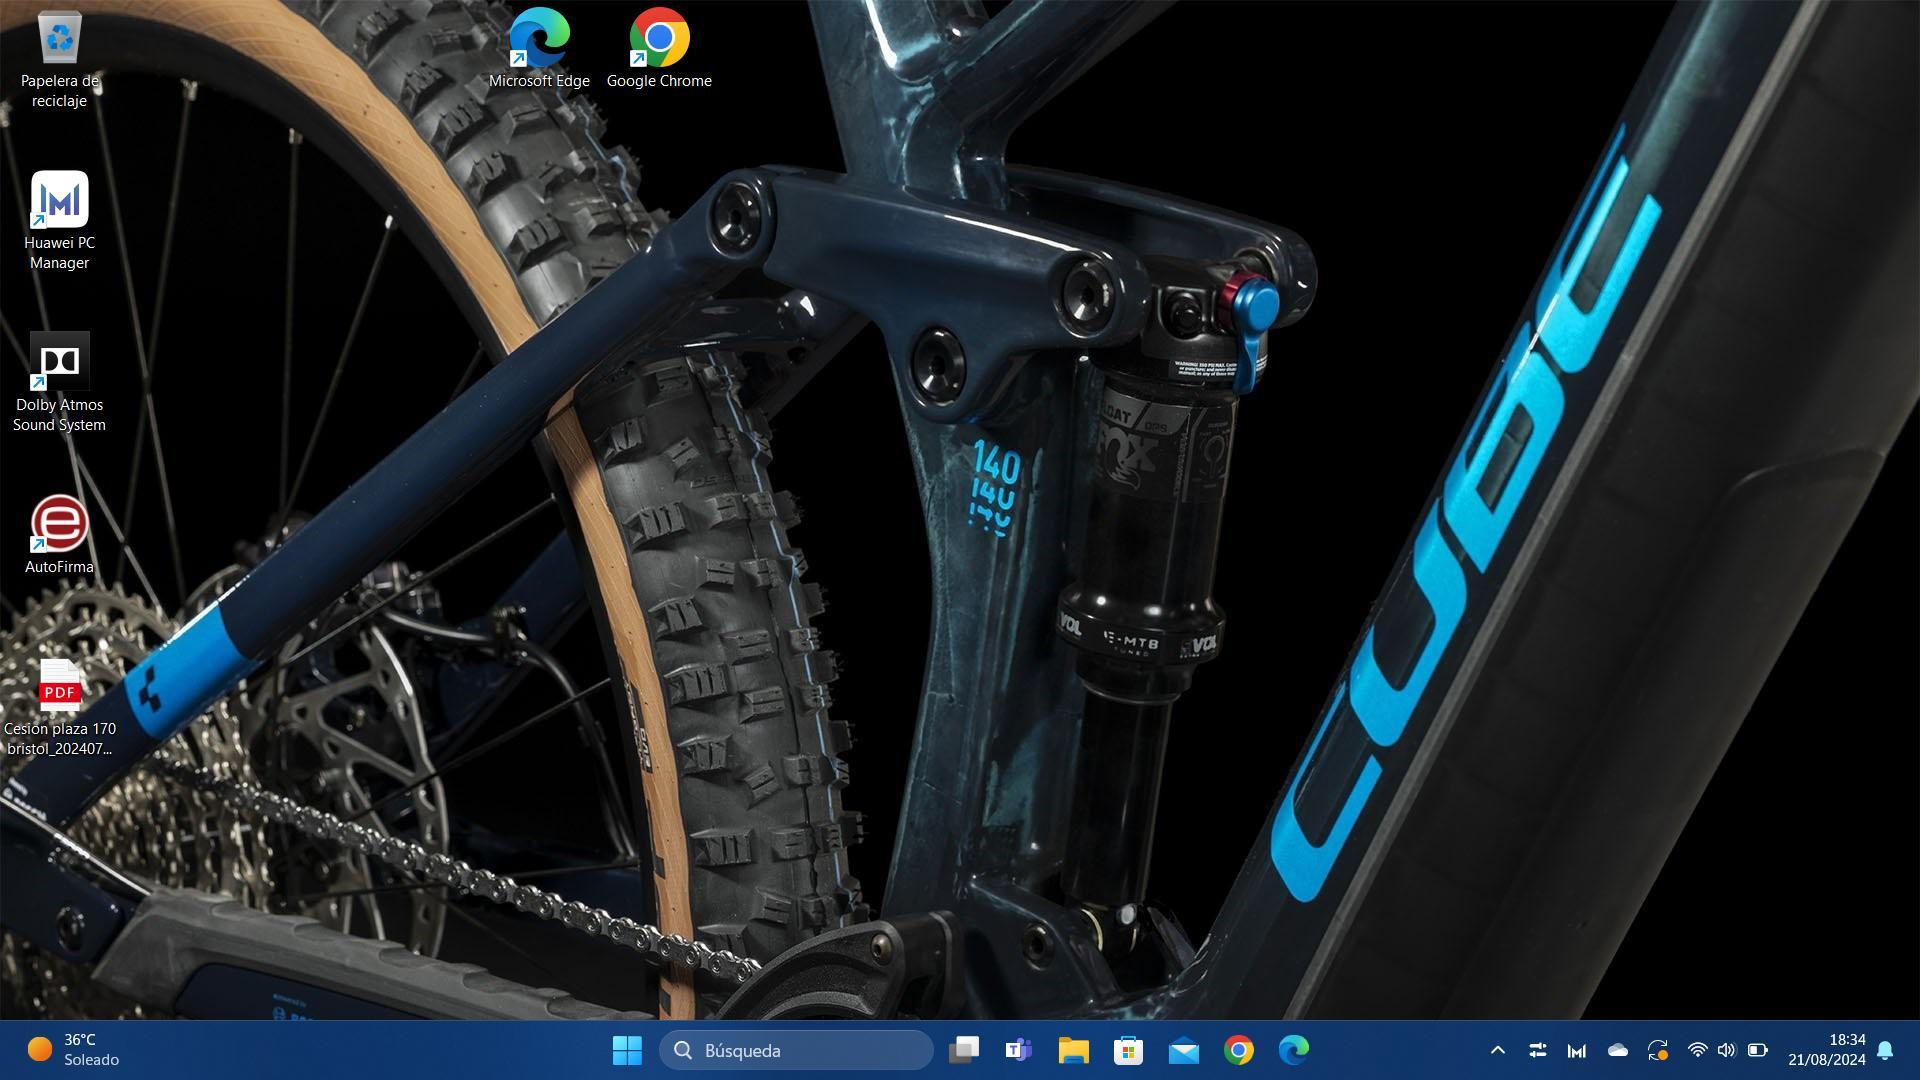The width and height of the screenshot is (1920, 1080).
Task: Open the Windows Start menu
Action: pos(627,1050)
